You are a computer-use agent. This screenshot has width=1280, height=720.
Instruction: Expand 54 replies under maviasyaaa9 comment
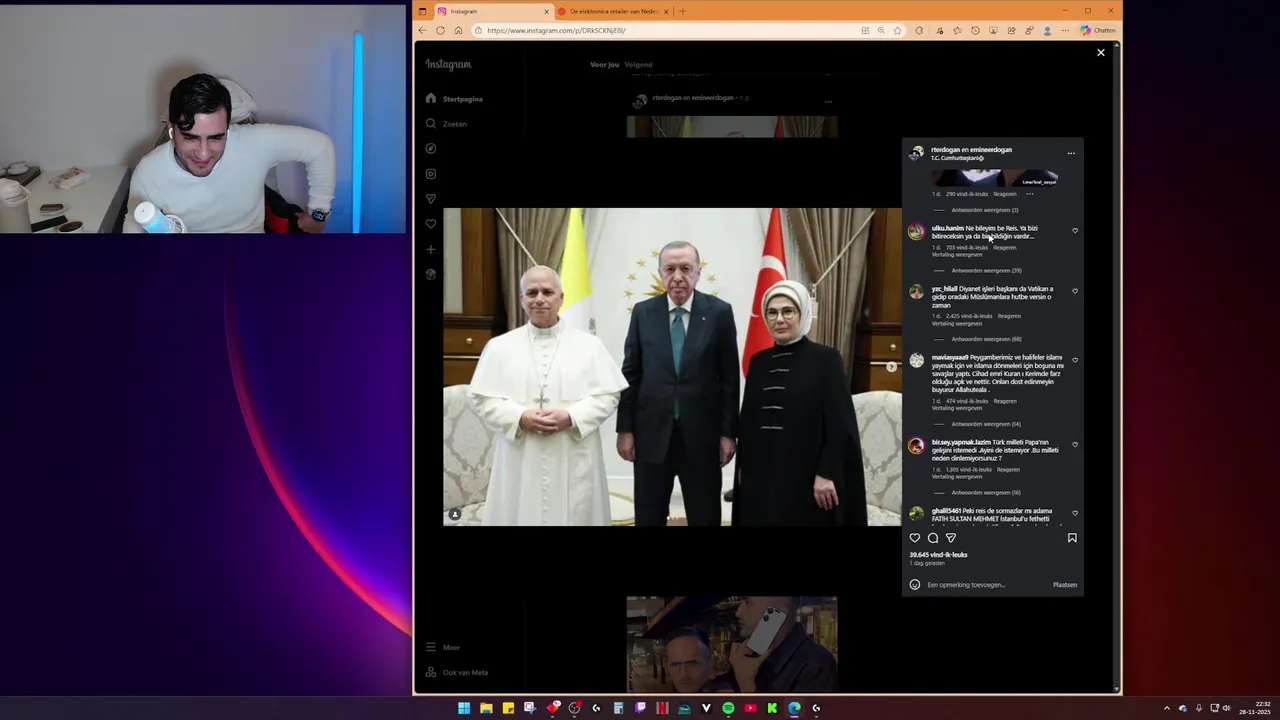[986, 424]
